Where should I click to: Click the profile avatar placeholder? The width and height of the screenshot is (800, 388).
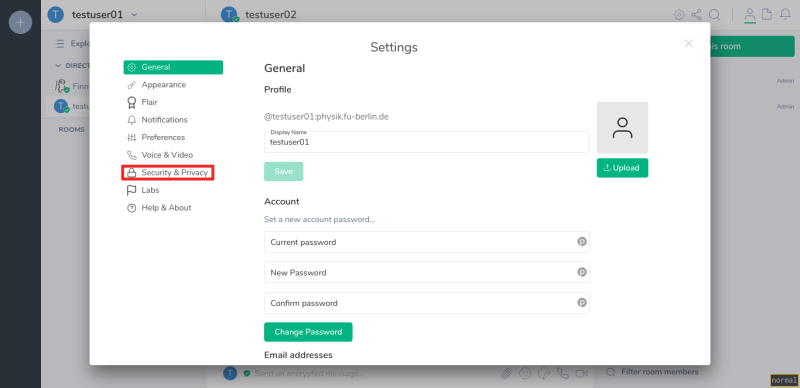[x=622, y=128]
